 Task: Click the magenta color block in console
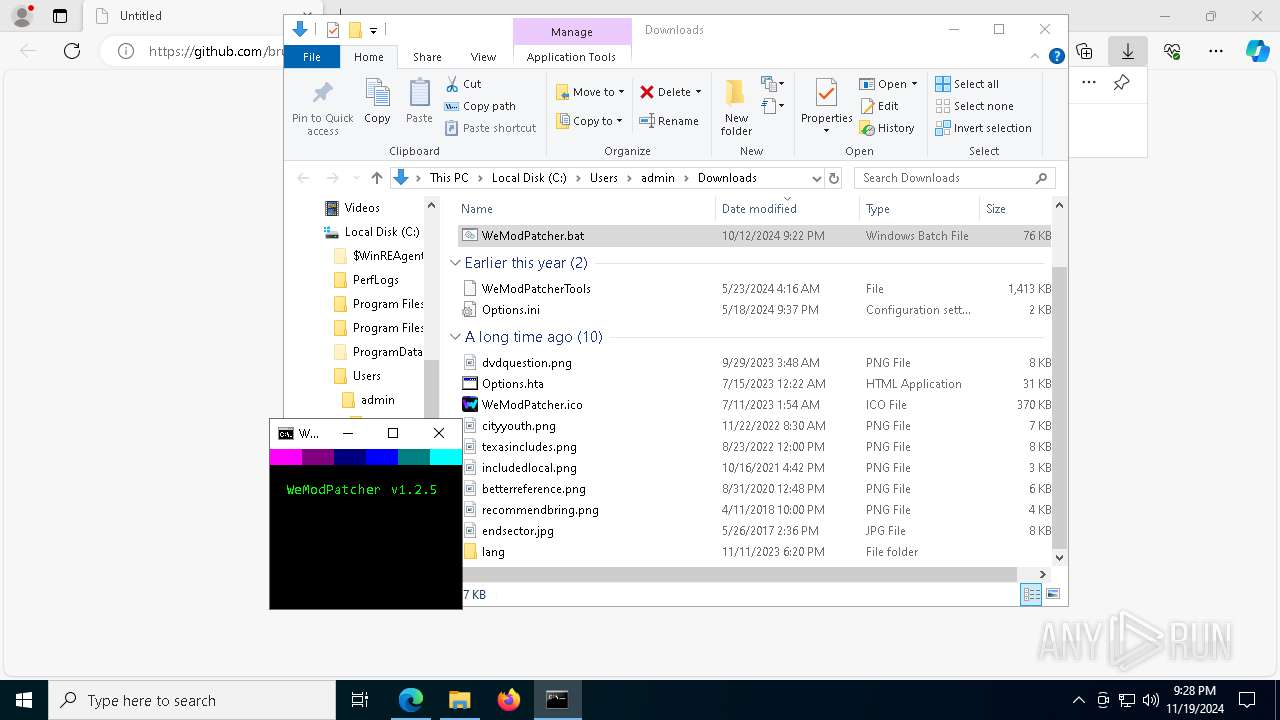tap(286, 457)
